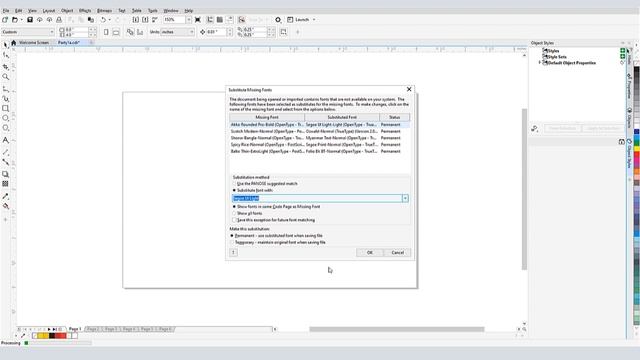Click the Status column header
Image resolution: width=640 pixels, height=360 pixels.
point(394,118)
